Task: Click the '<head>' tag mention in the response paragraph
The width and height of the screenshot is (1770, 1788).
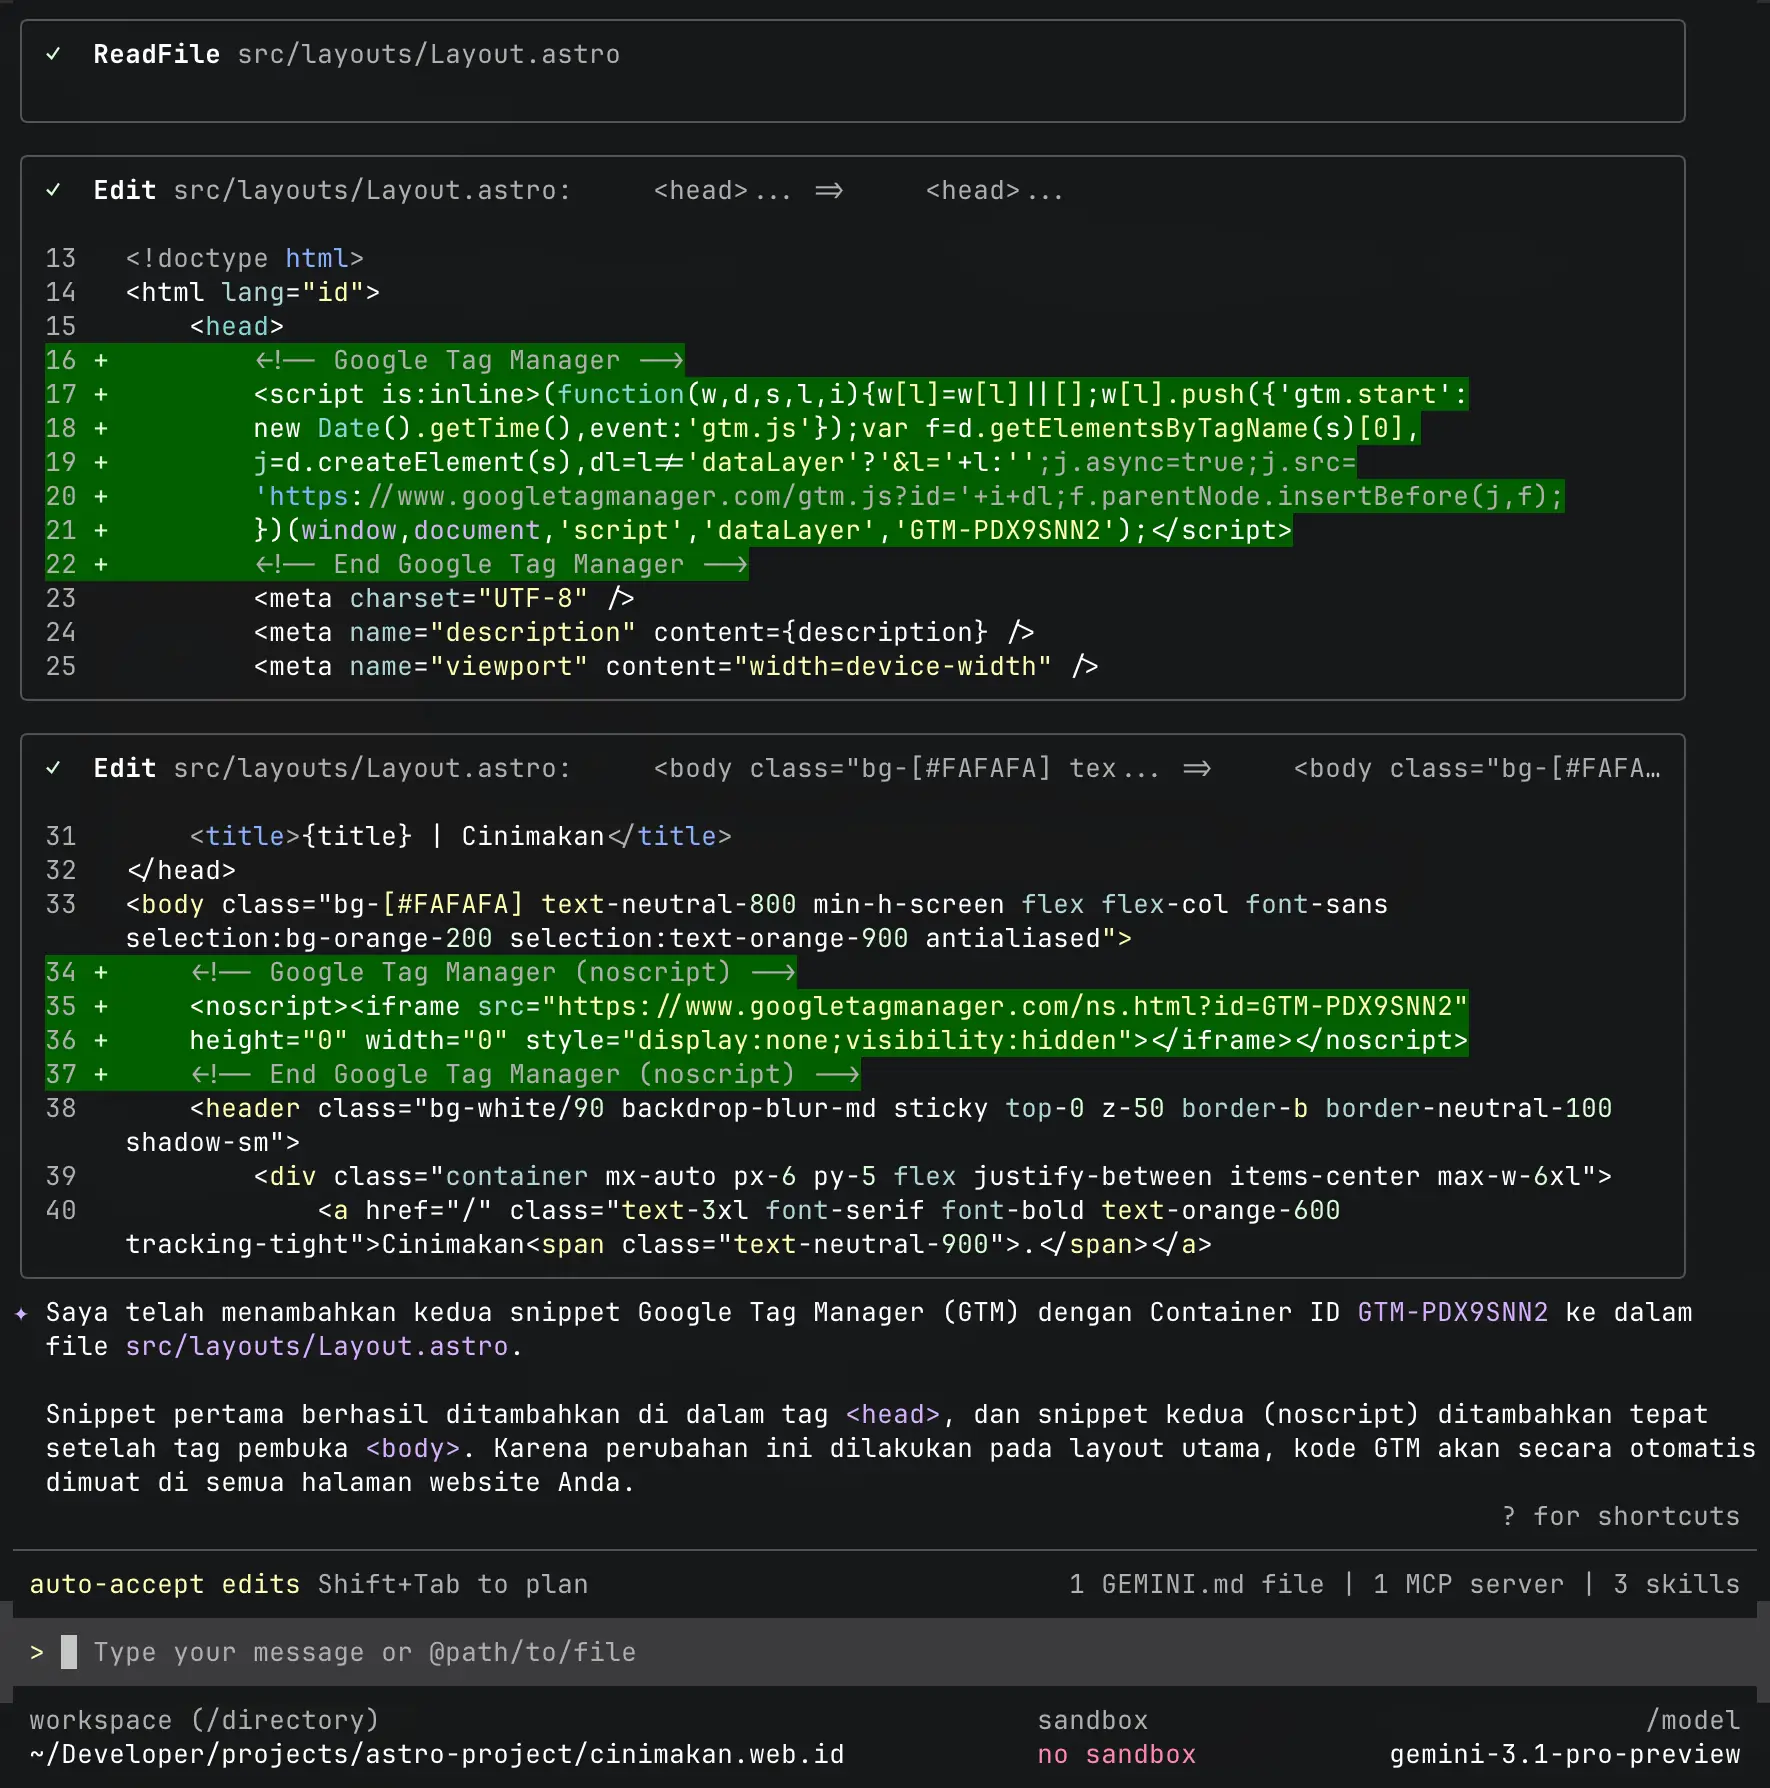Action: click(x=892, y=1414)
